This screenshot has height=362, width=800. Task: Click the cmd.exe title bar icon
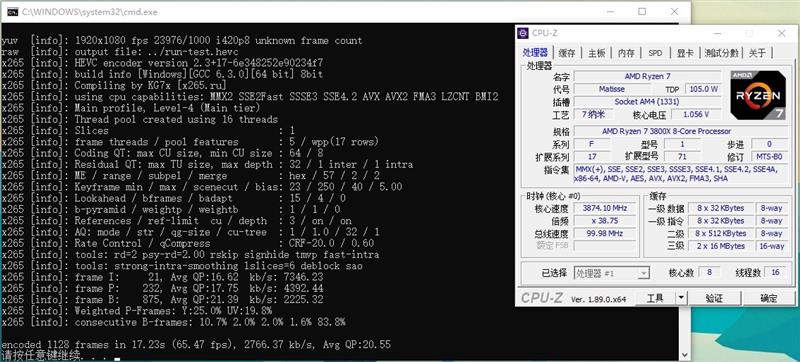tap(13, 12)
